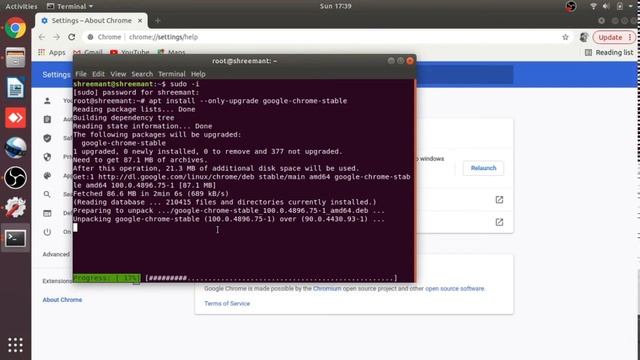The width and height of the screenshot is (640, 360).
Task: Open the Wi-Fi network indicator
Action: (593, 6)
